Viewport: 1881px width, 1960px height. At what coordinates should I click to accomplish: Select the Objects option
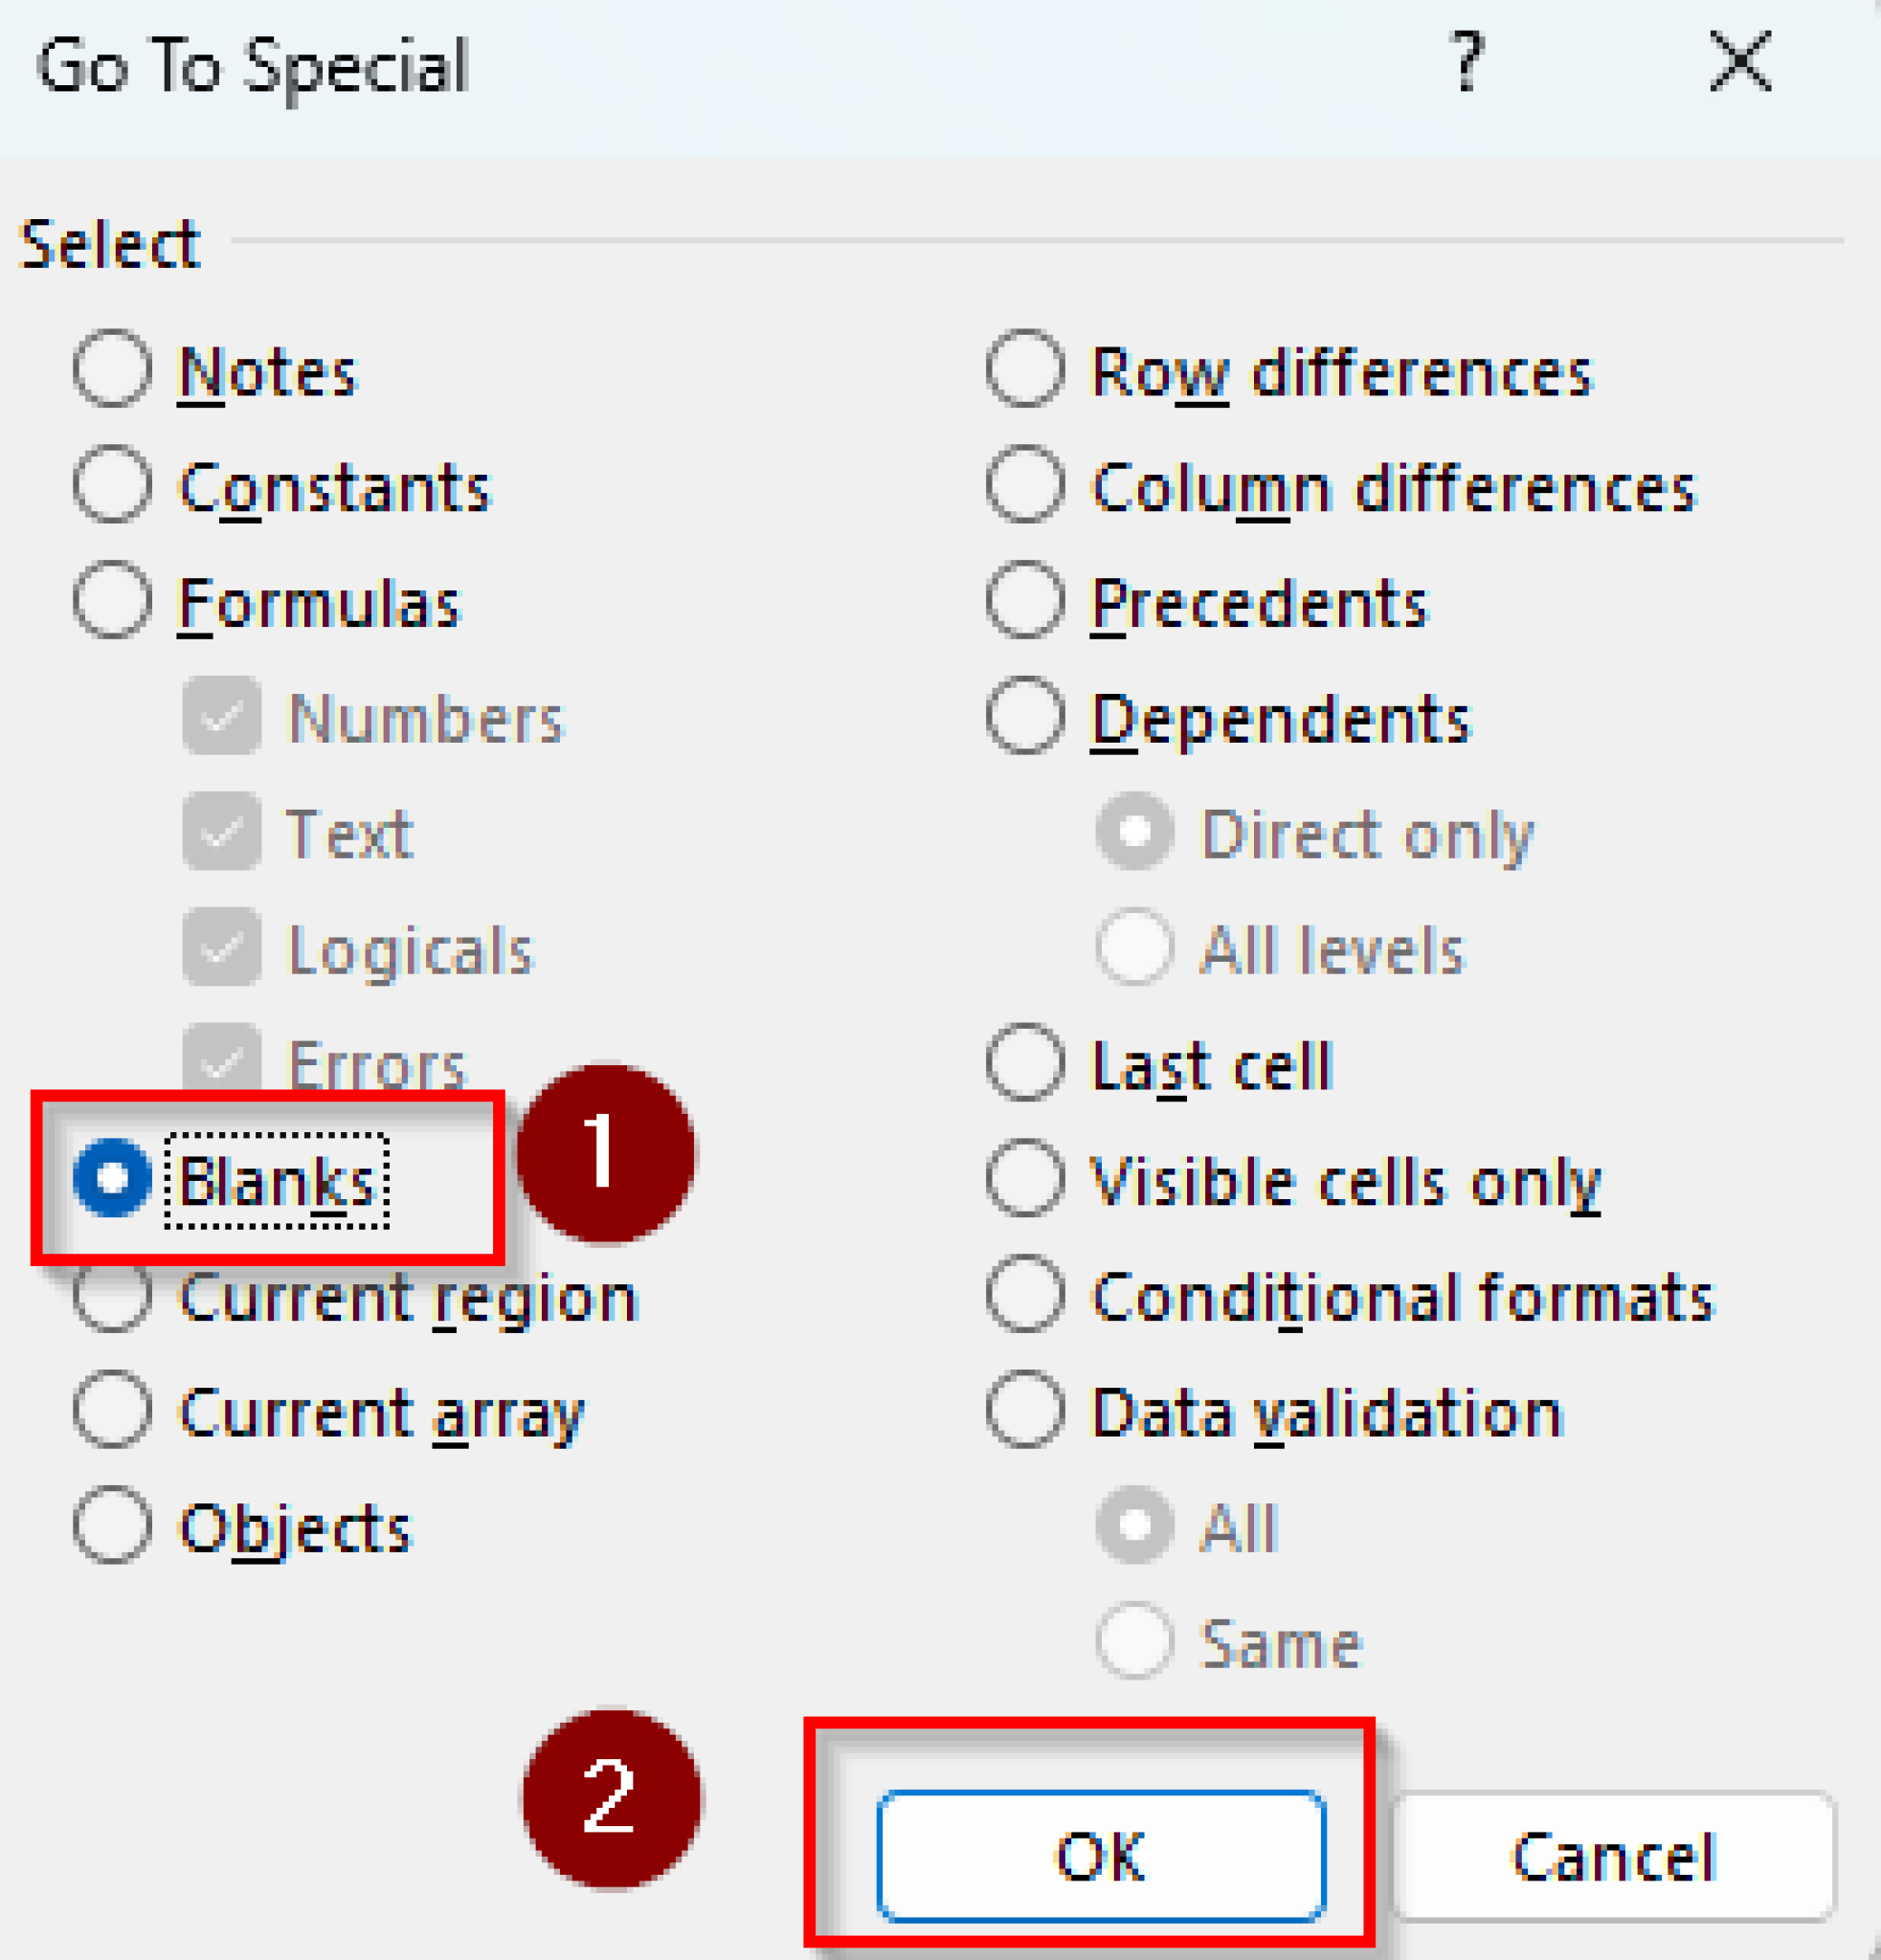pyautogui.click(x=112, y=1524)
